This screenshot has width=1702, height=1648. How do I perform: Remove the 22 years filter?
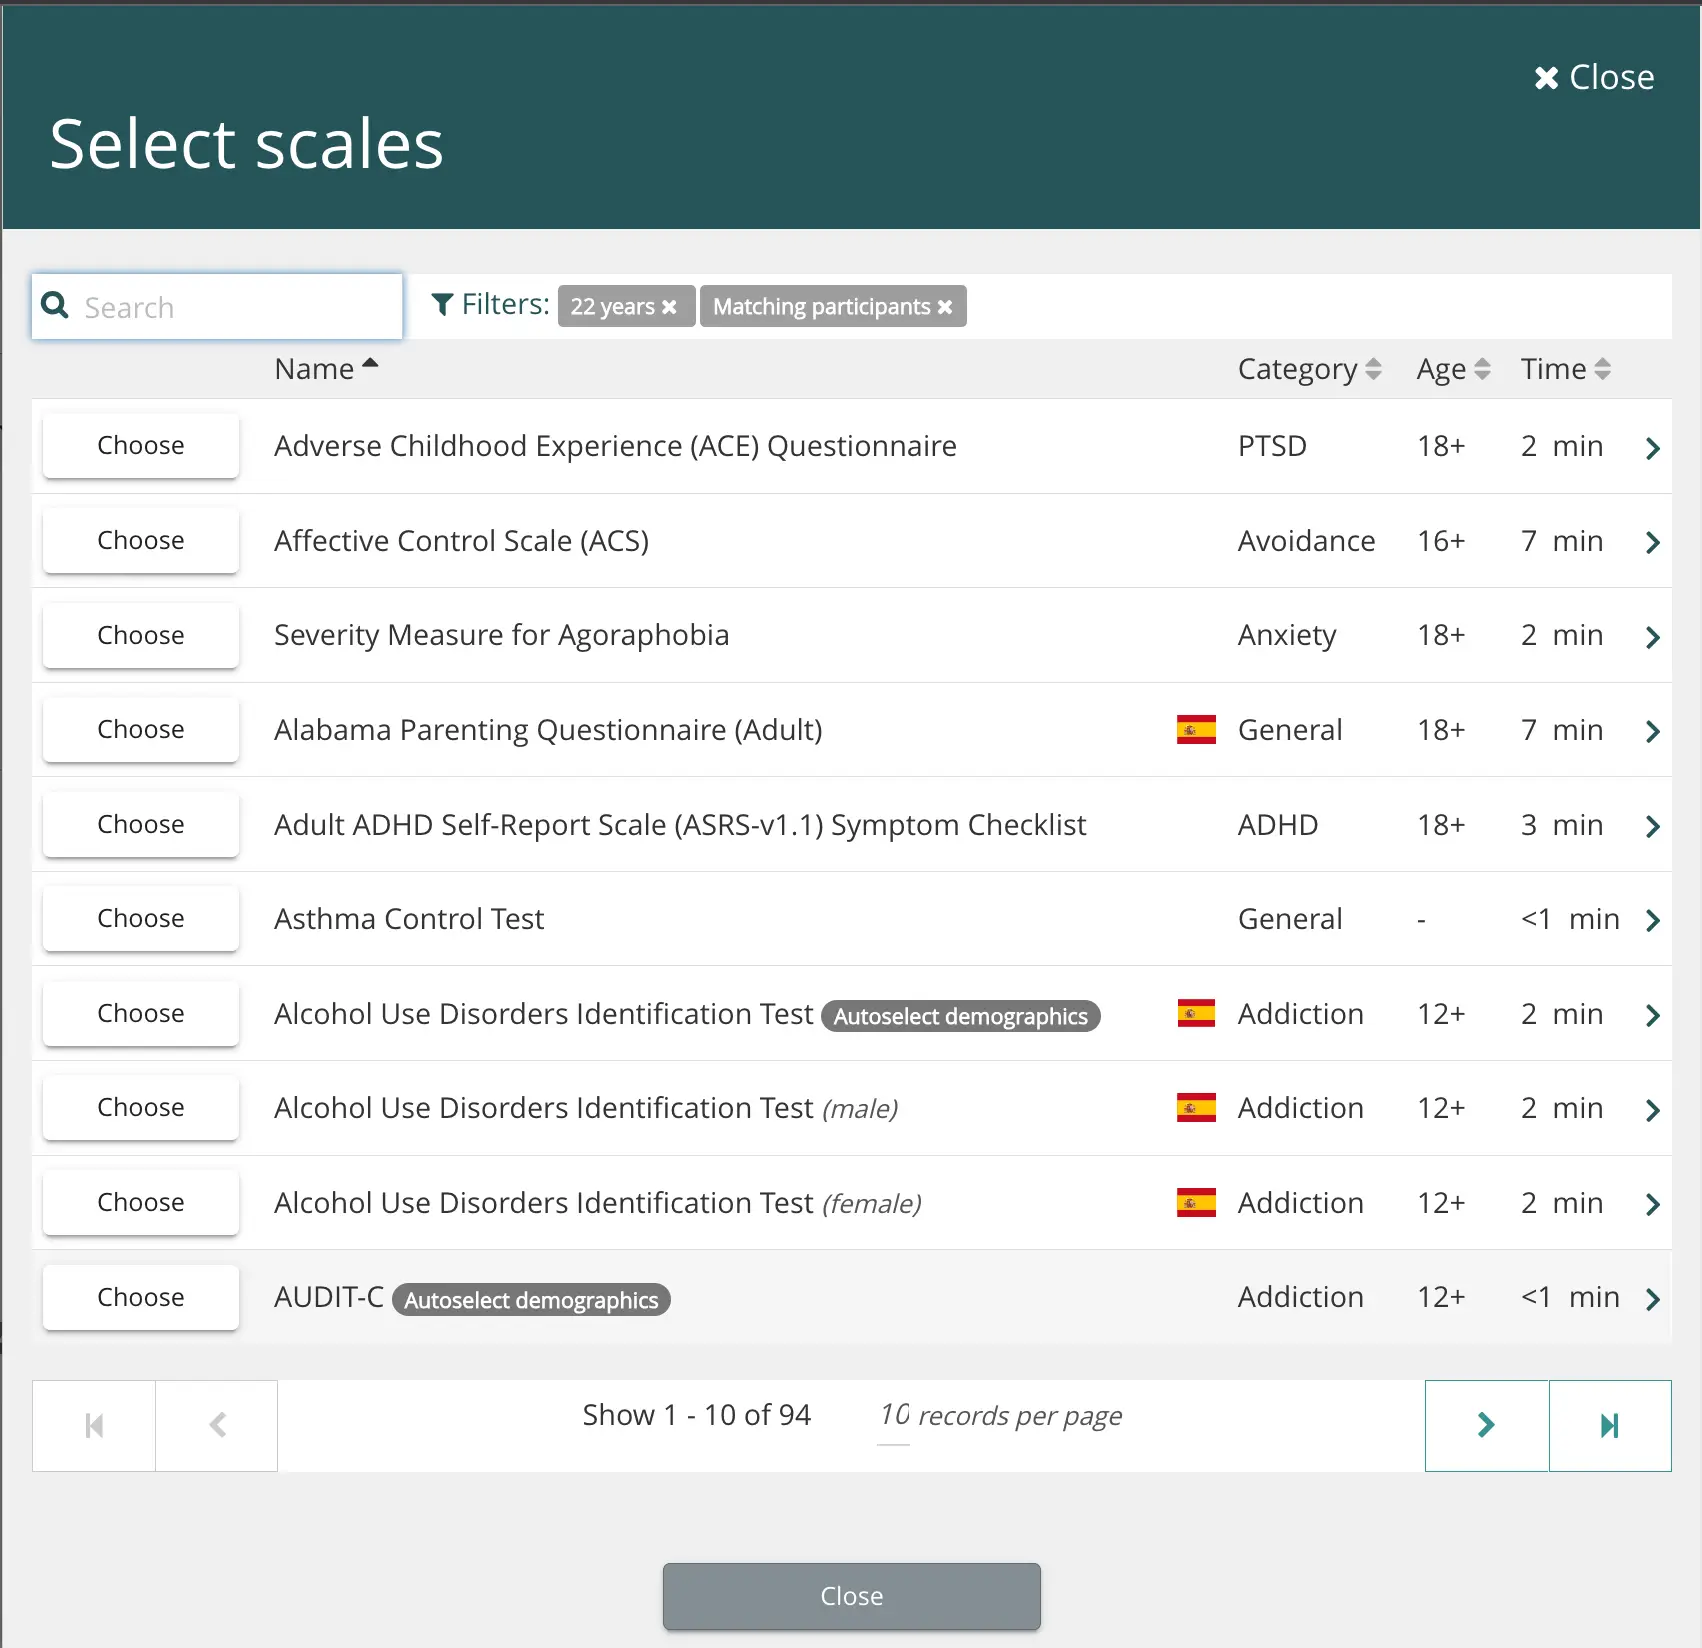click(x=670, y=307)
